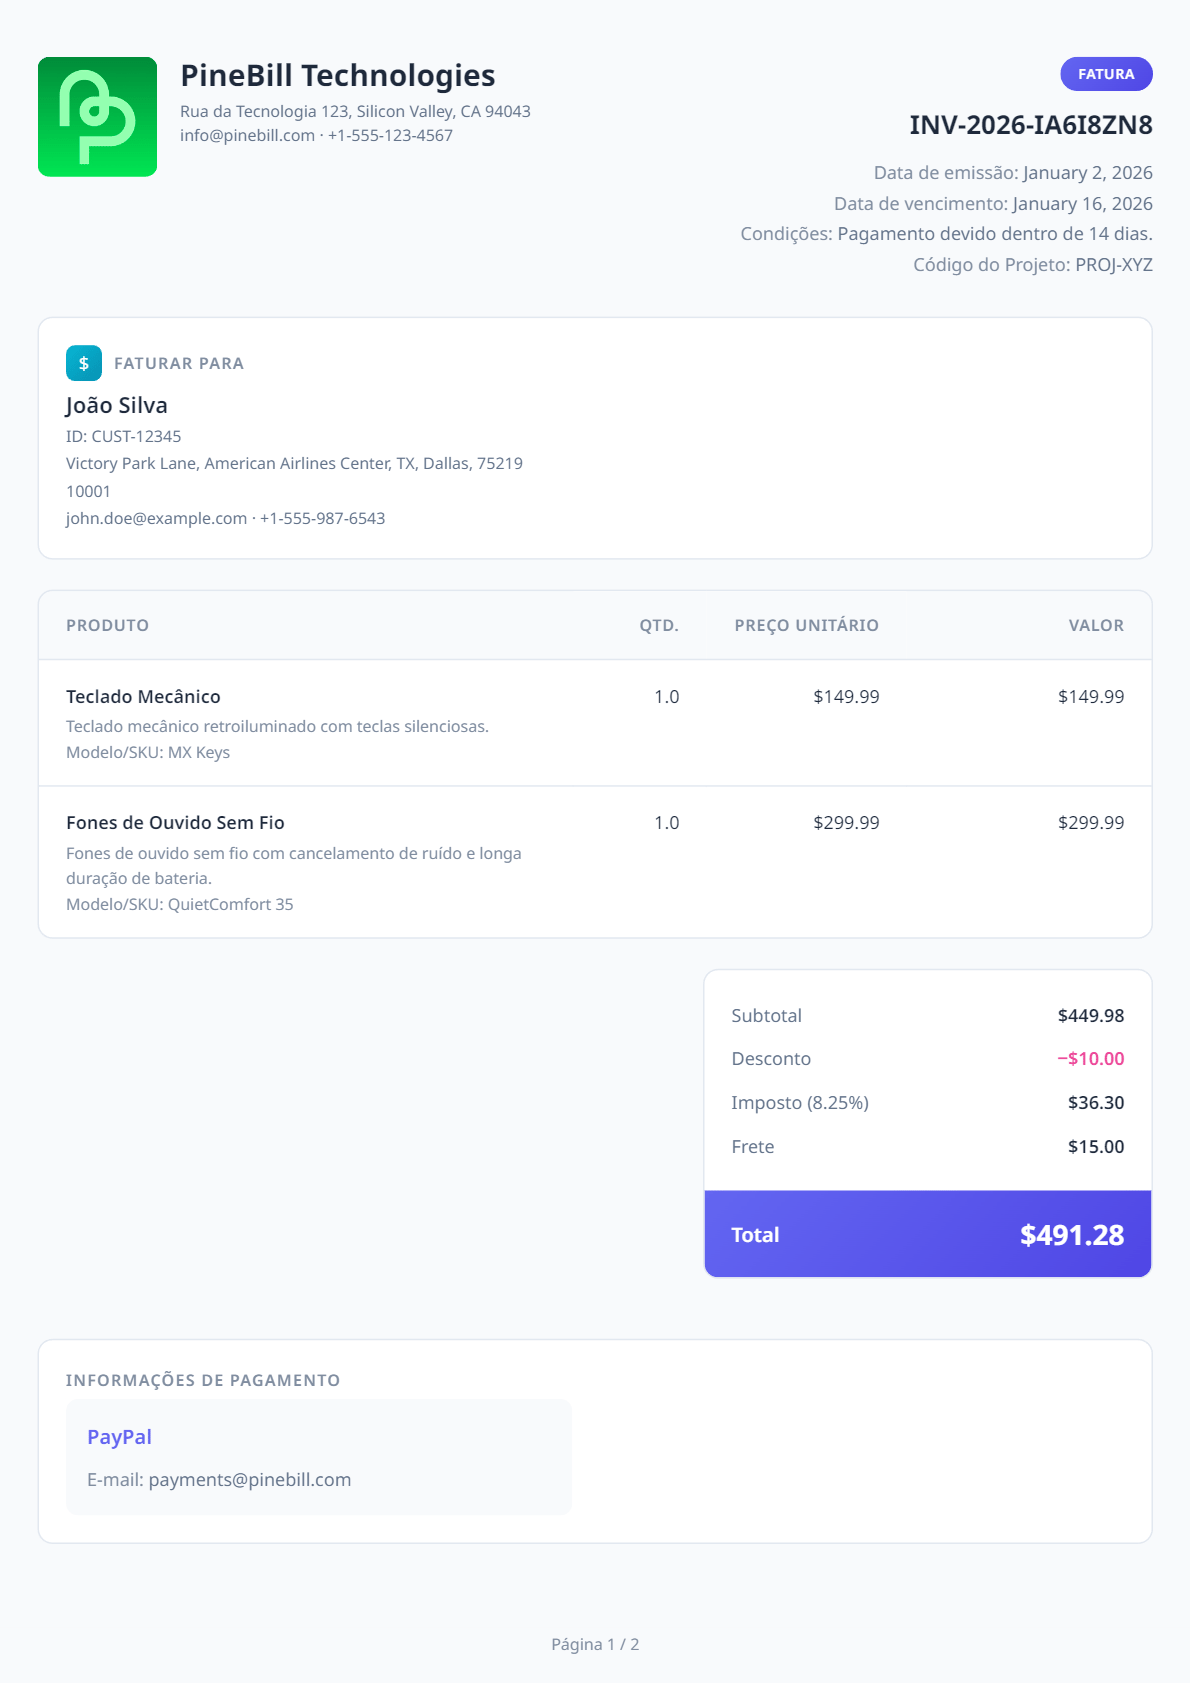Select invoice number INV-2026-IA6I8ZN8

click(x=1031, y=125)
